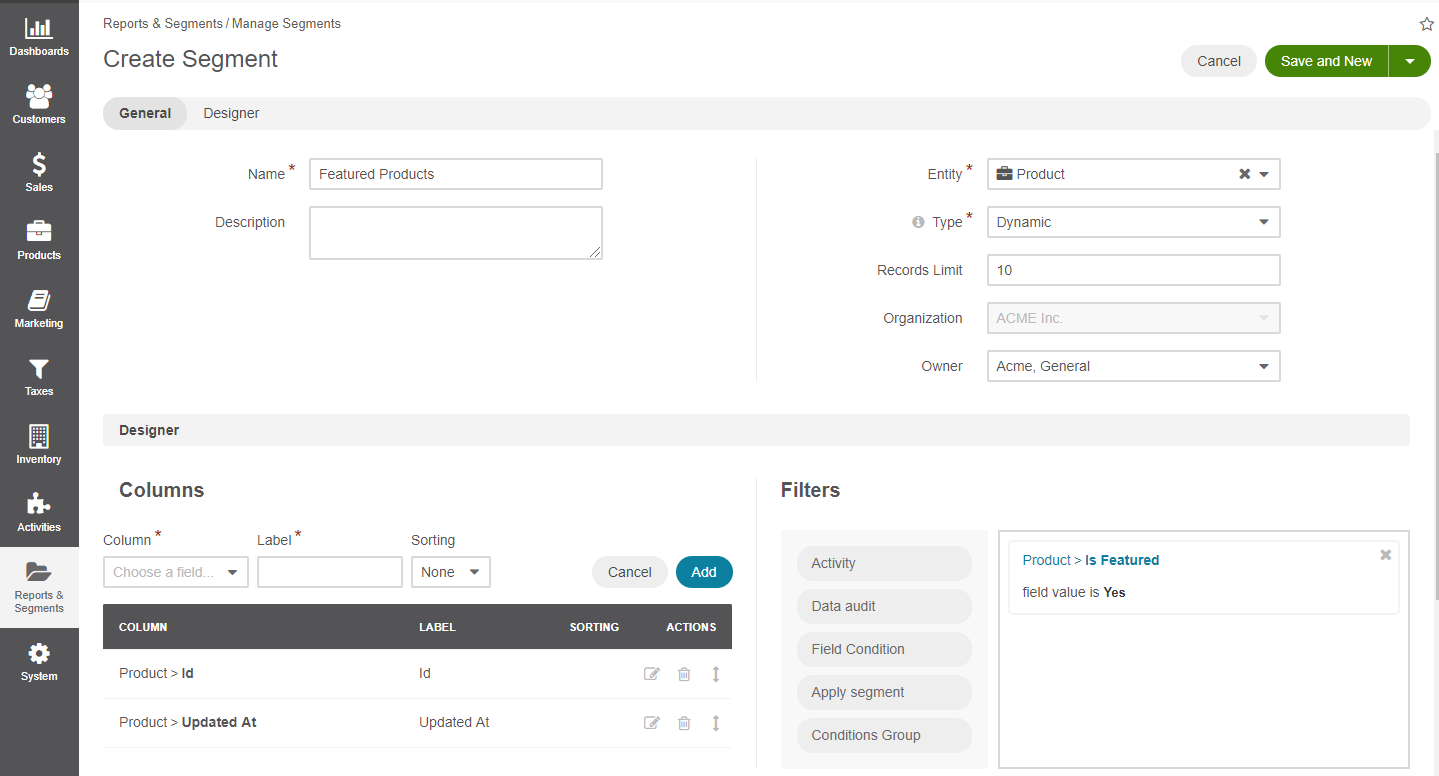Viewport: 1439px width, 776px height.
Task: Switch to the Designer tab
Action: click(231, 113)
